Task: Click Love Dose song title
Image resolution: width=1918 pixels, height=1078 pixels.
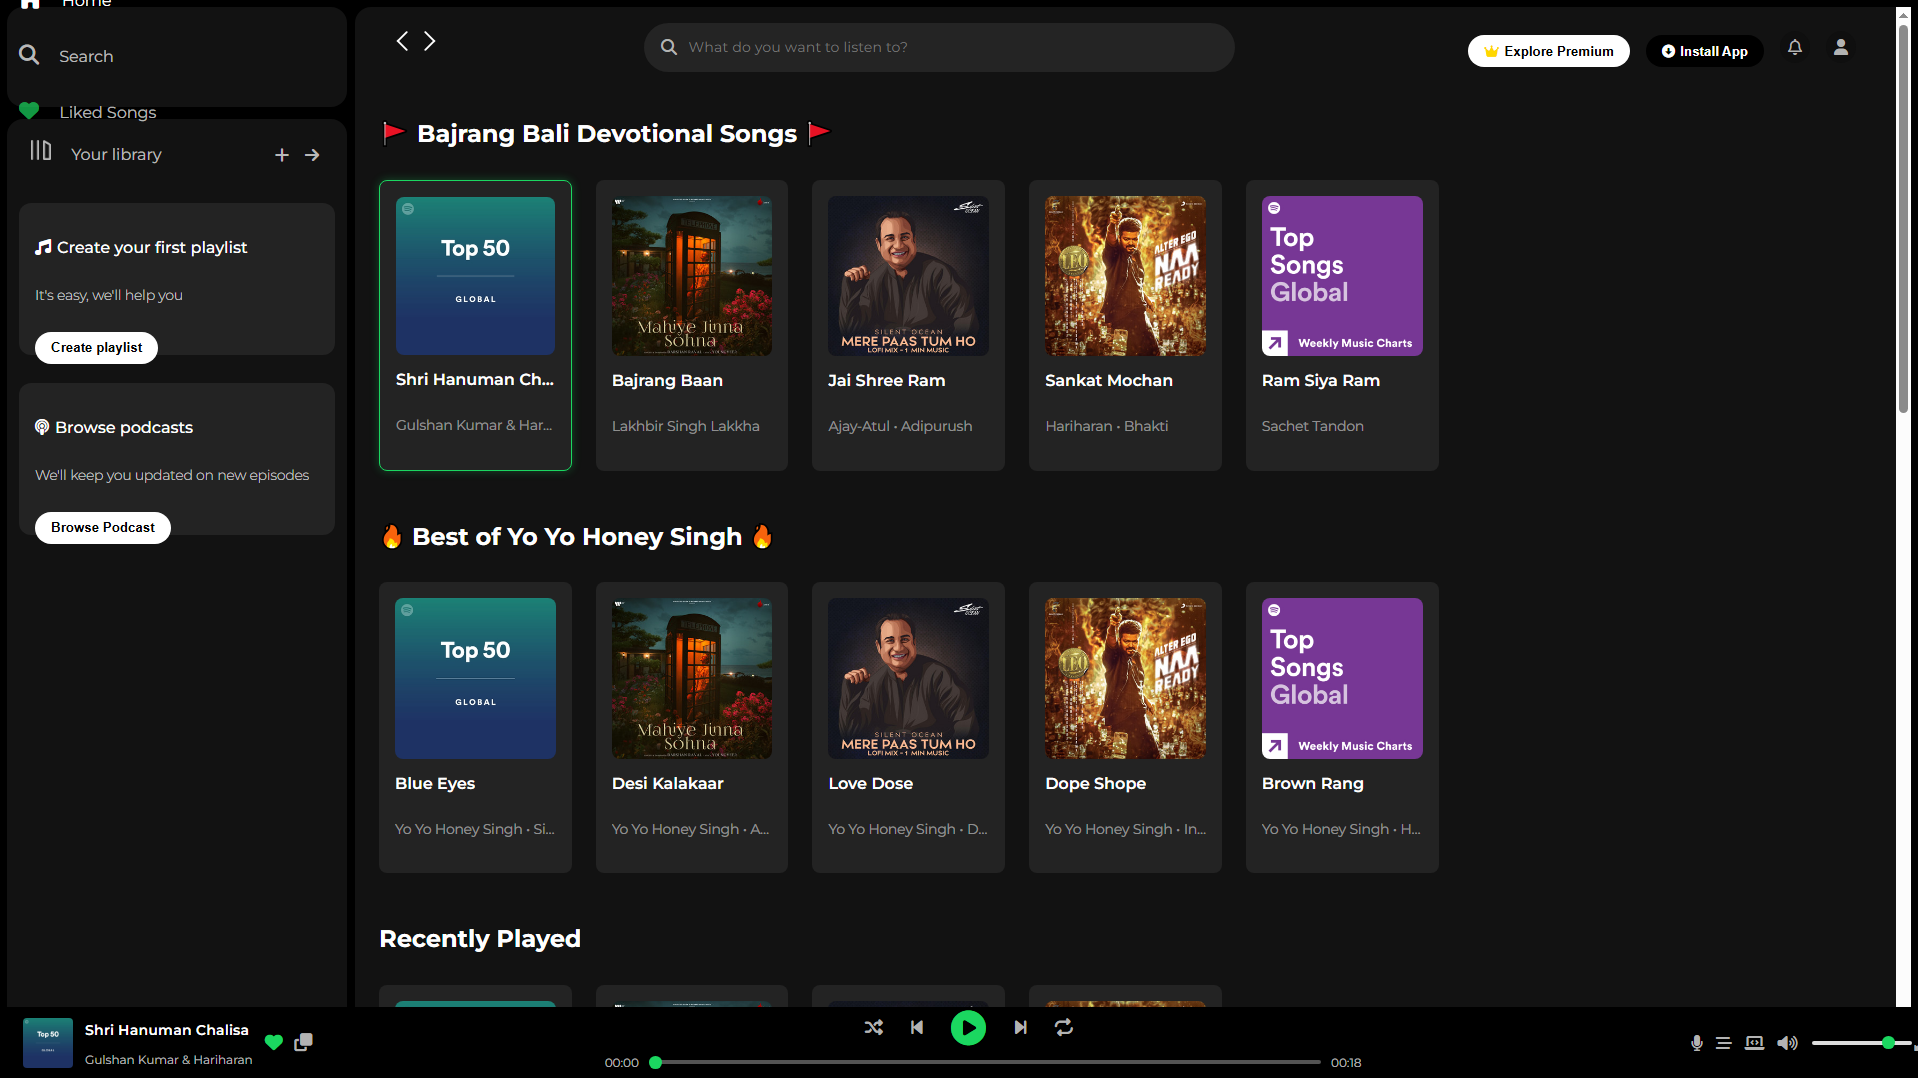Action: [x=871, y=783]
